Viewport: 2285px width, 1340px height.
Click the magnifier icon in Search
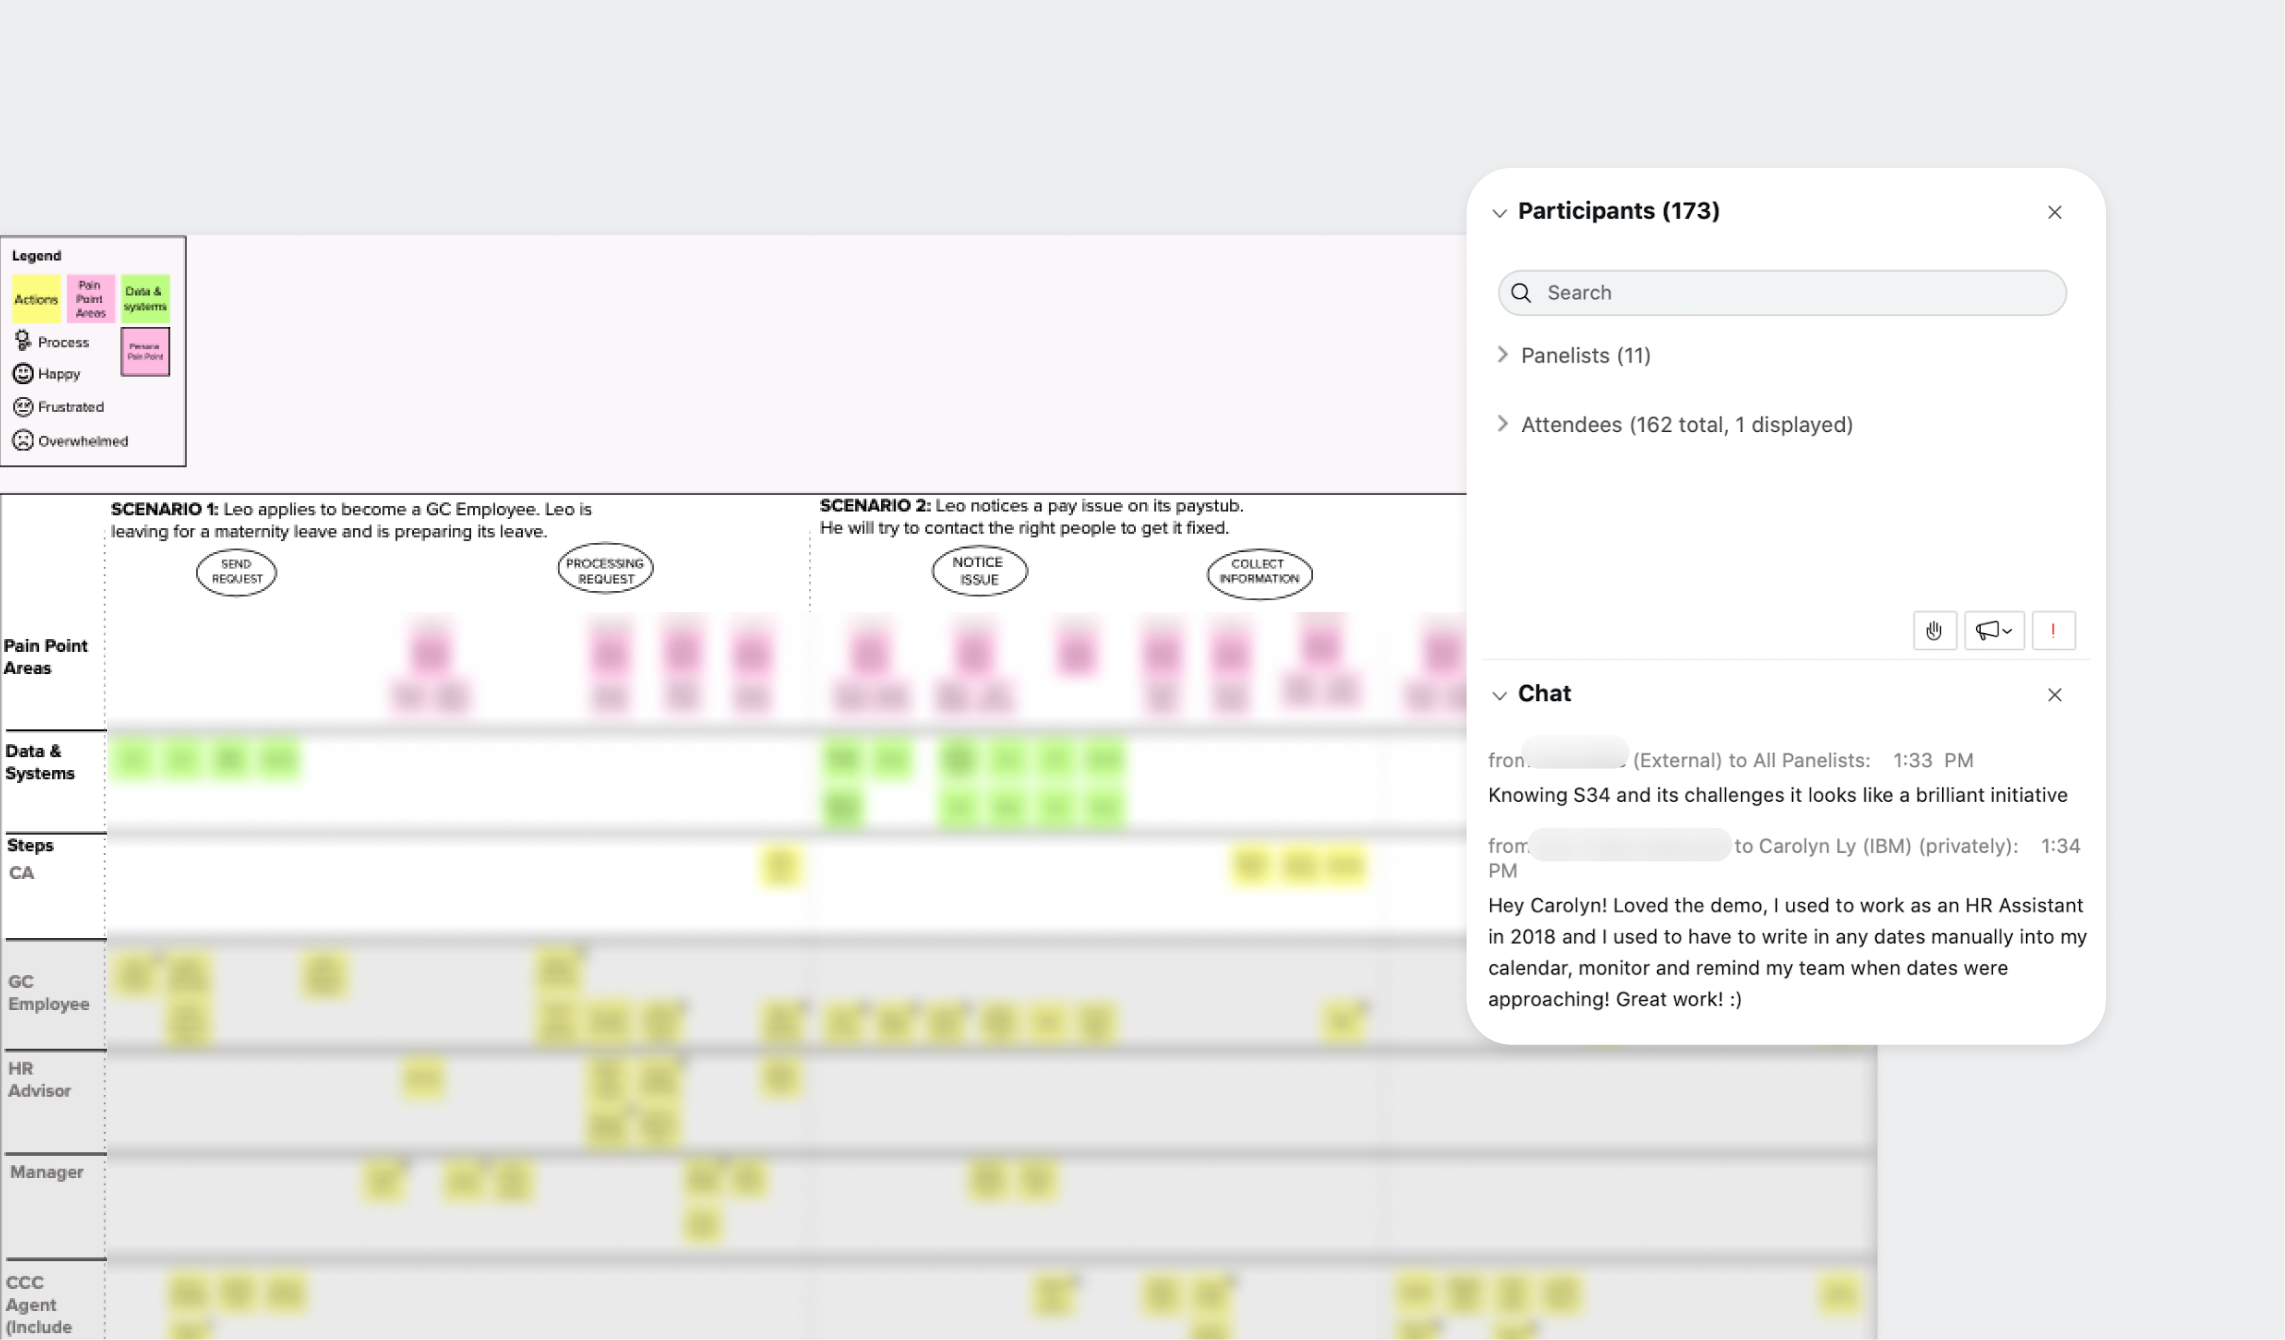pos(1521,293)
